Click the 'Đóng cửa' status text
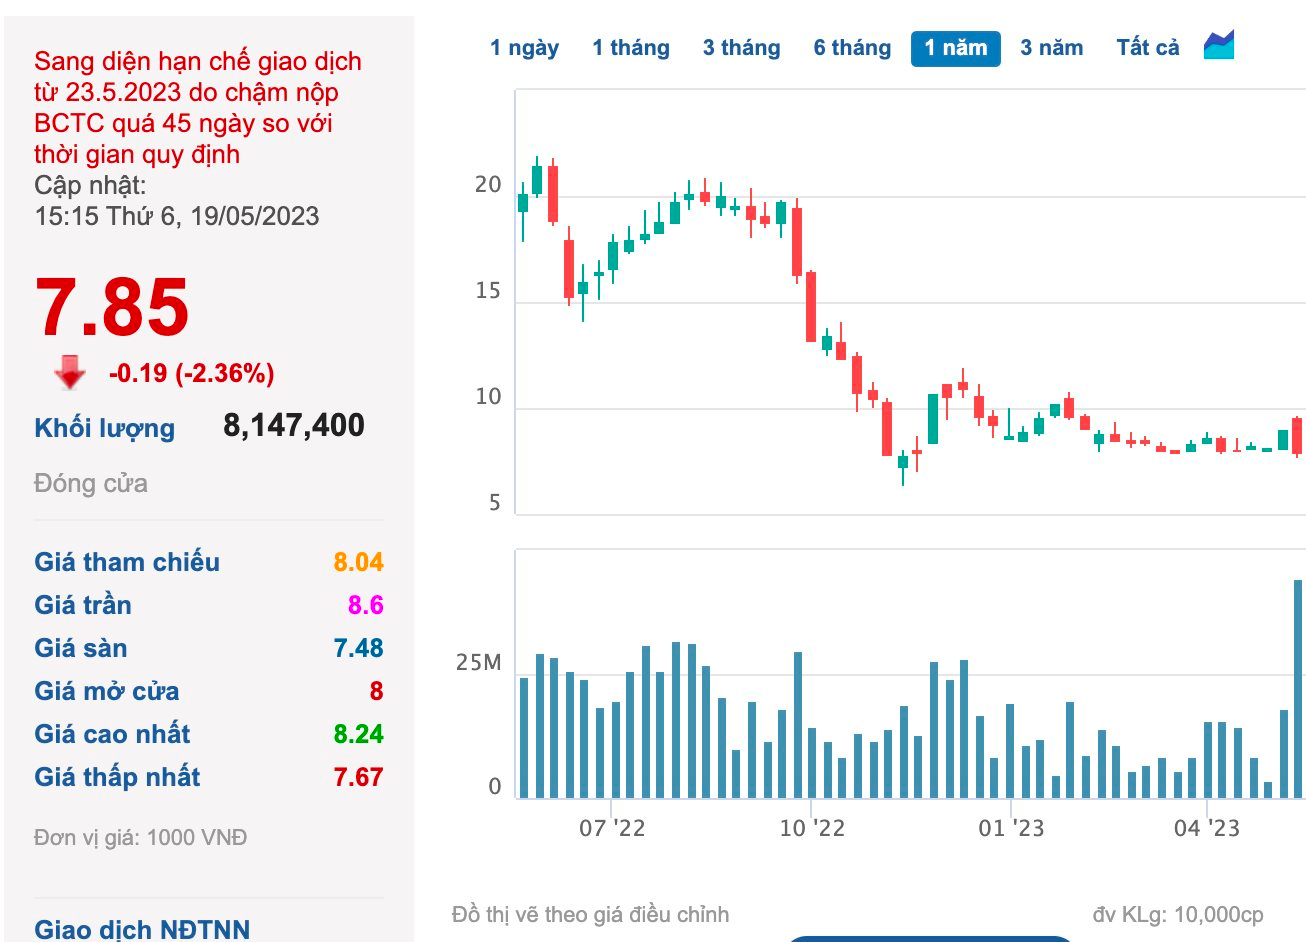1306x942 pixels. click(x=91, y=484)
